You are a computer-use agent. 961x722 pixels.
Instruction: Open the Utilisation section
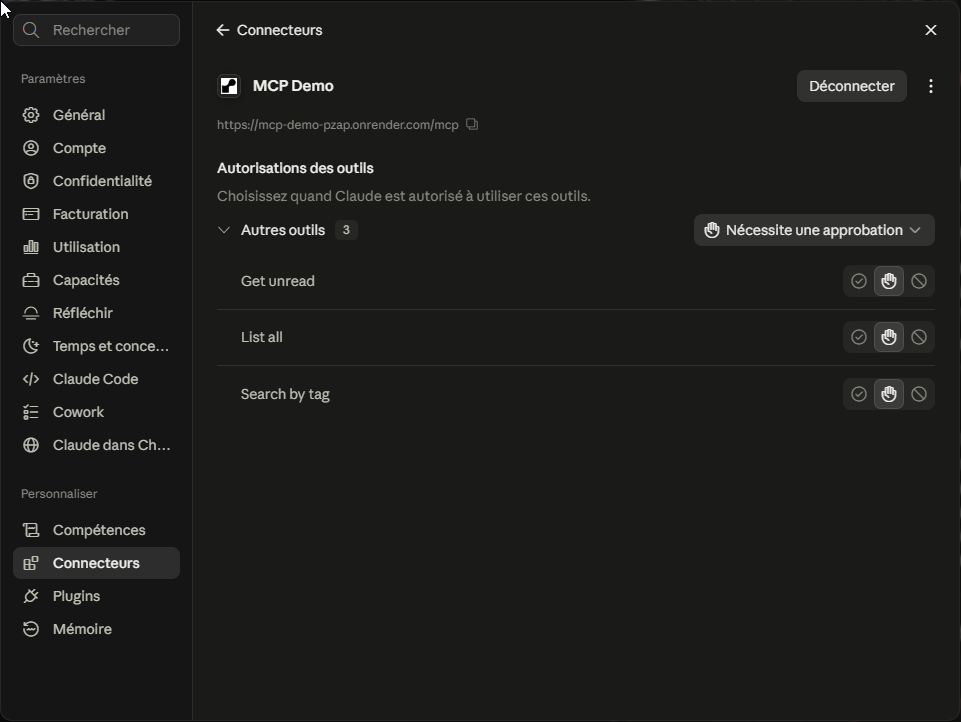click(96, 247)
